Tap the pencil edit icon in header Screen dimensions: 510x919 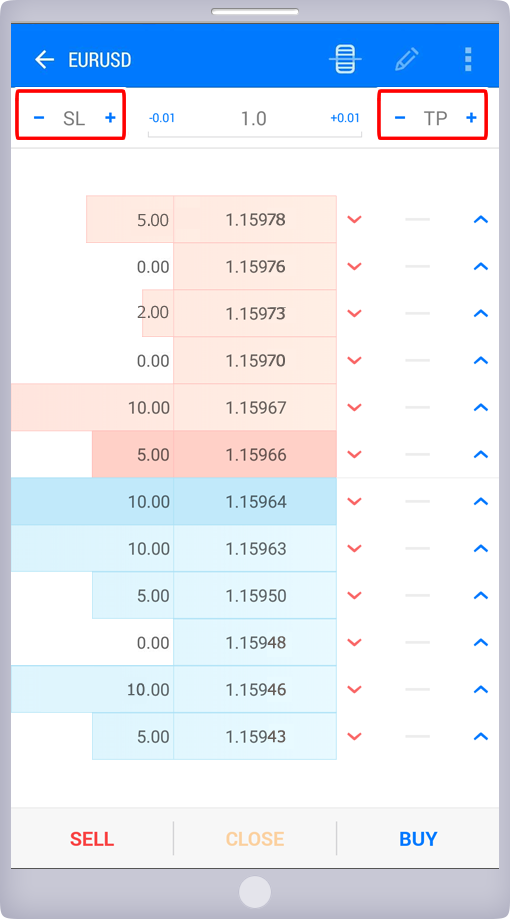click(x=406, y=59)
